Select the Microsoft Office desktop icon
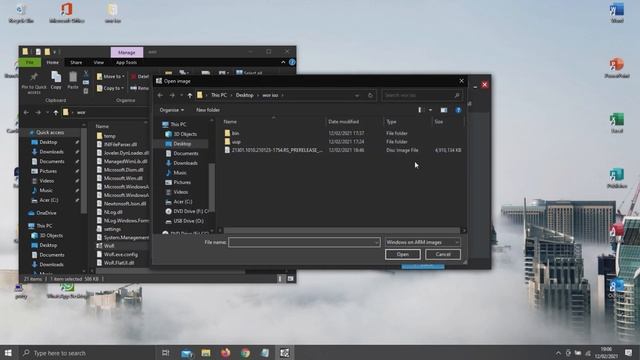The height and width of the screenshot is (360, 640). click(67, 13)
